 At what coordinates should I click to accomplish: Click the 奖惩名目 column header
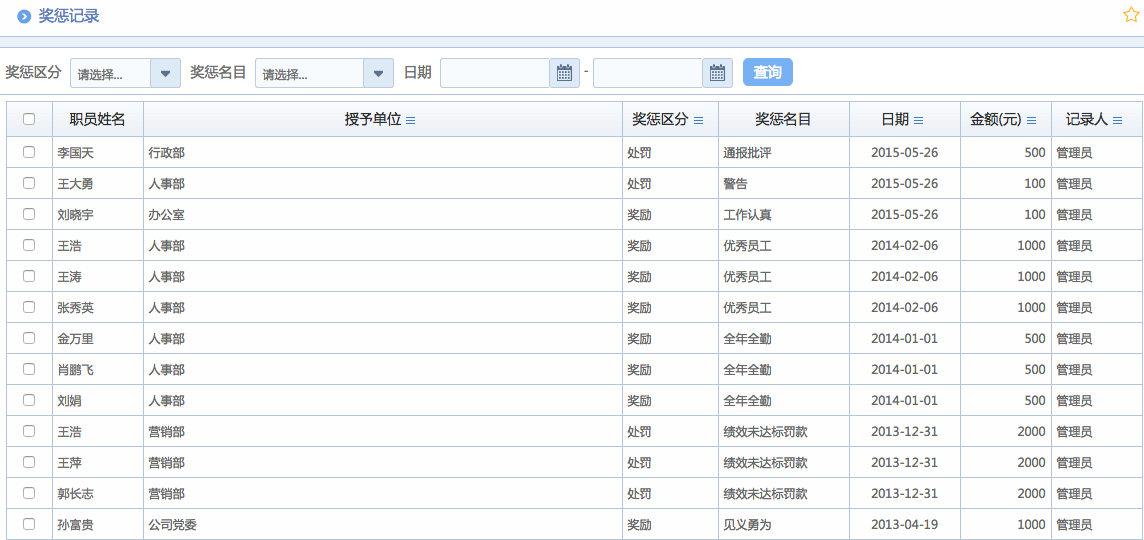click(x=783, y=119)
